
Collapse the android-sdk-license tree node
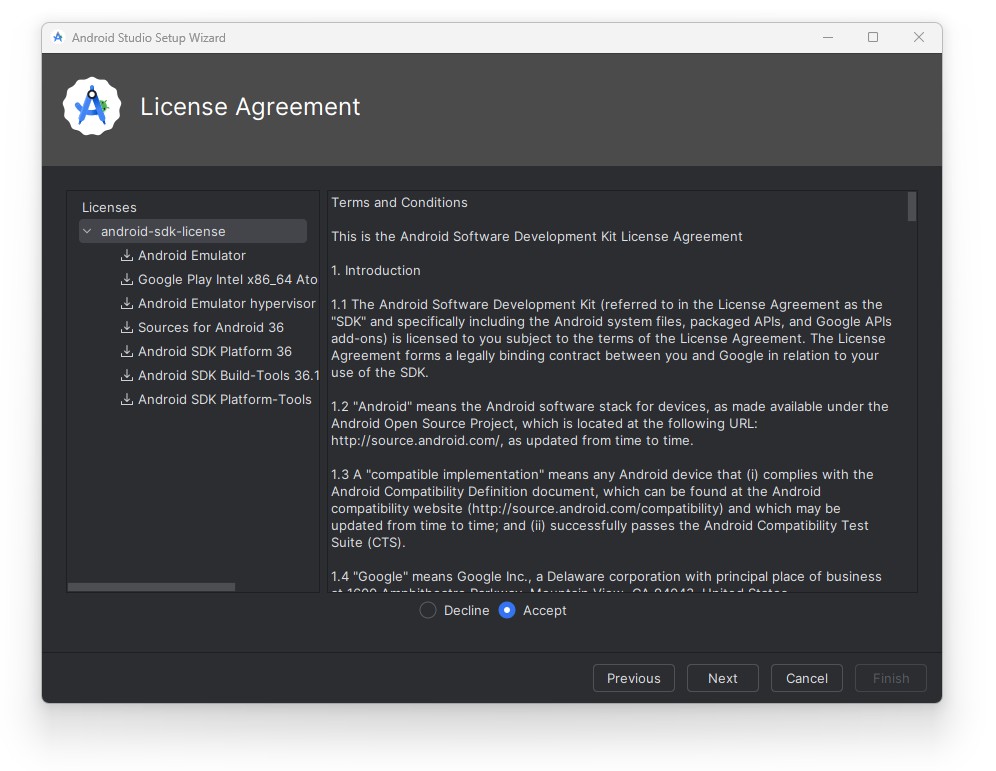click(88, 231)
